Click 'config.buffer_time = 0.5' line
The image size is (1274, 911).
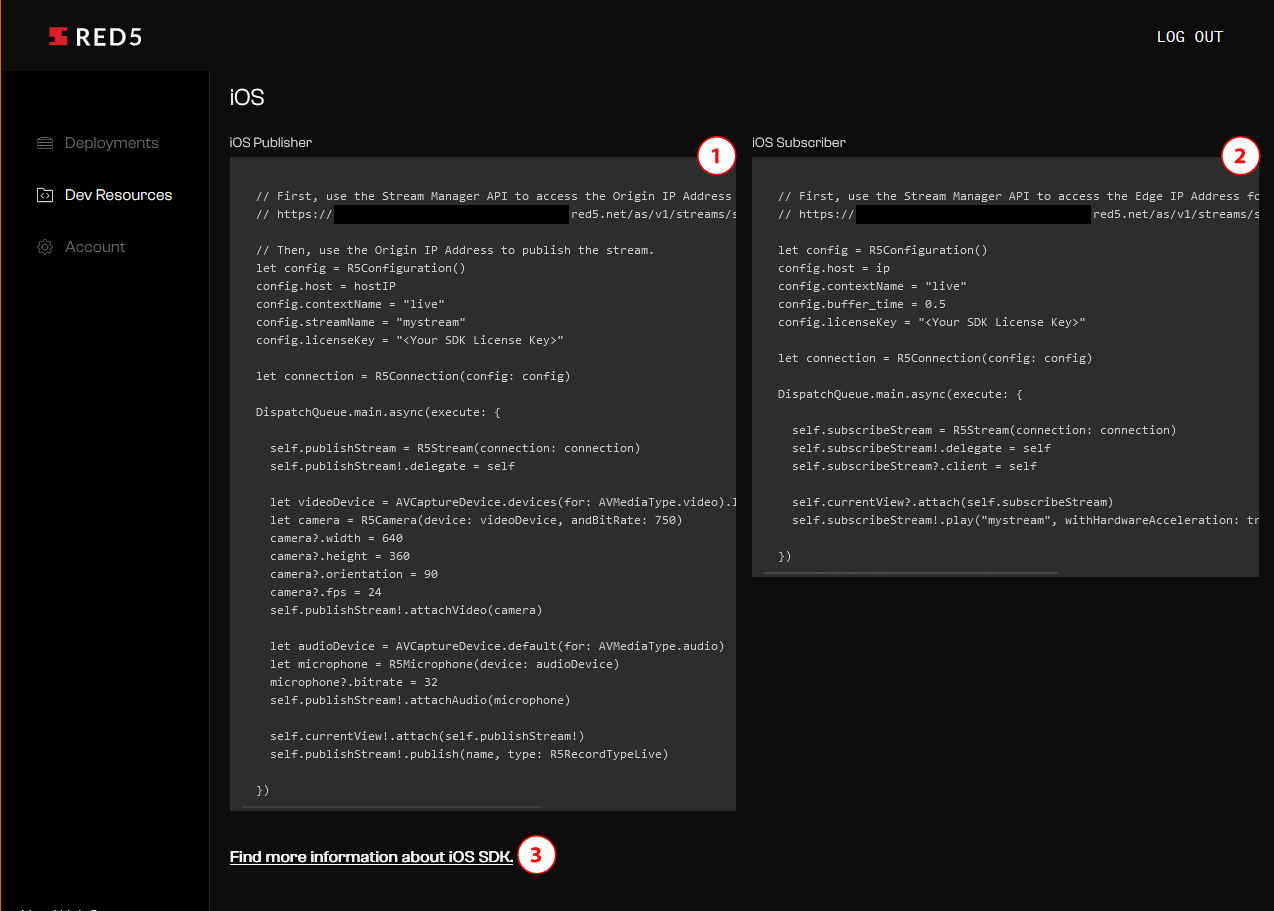[862, 304]
